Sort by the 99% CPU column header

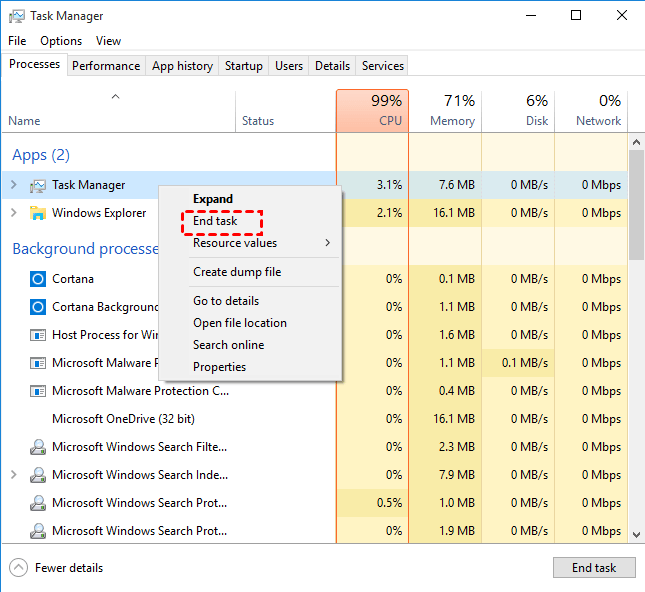pos(372,111)
